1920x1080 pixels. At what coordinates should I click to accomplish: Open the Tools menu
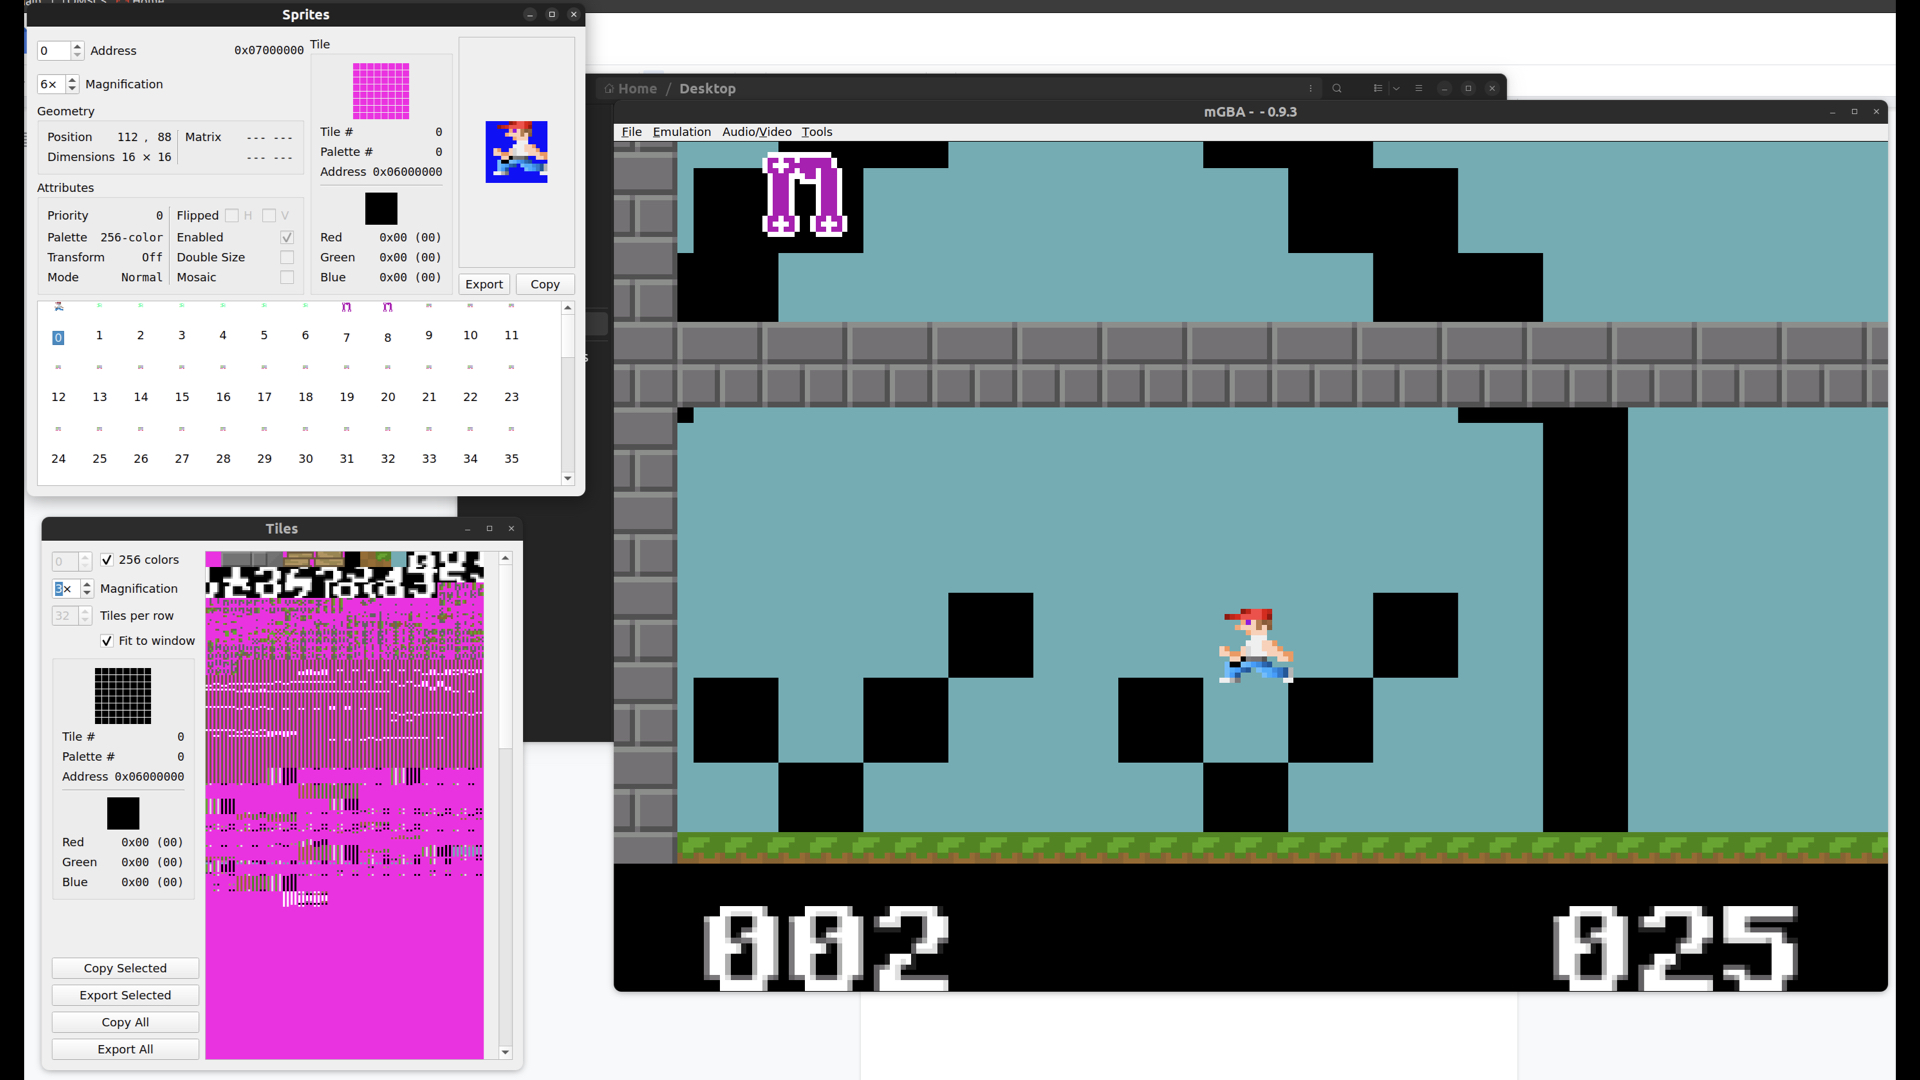(x=817, y=132)
